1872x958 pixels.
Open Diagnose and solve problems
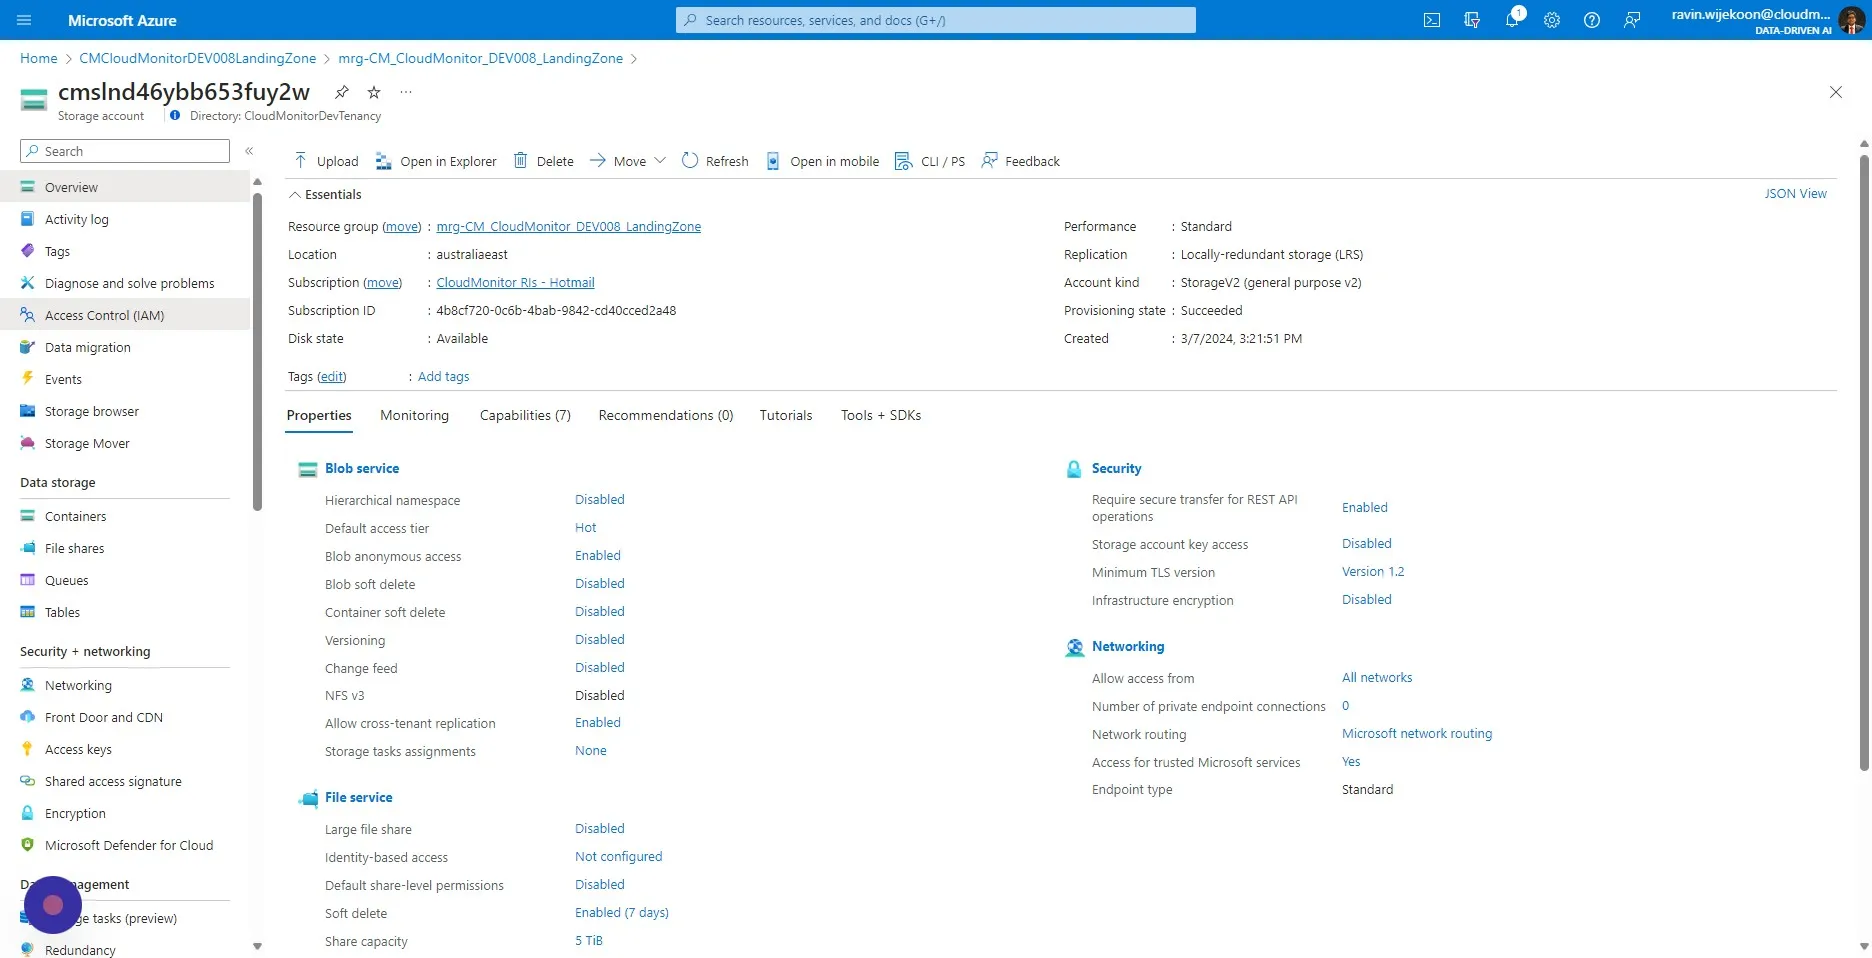tap(125, 283)
